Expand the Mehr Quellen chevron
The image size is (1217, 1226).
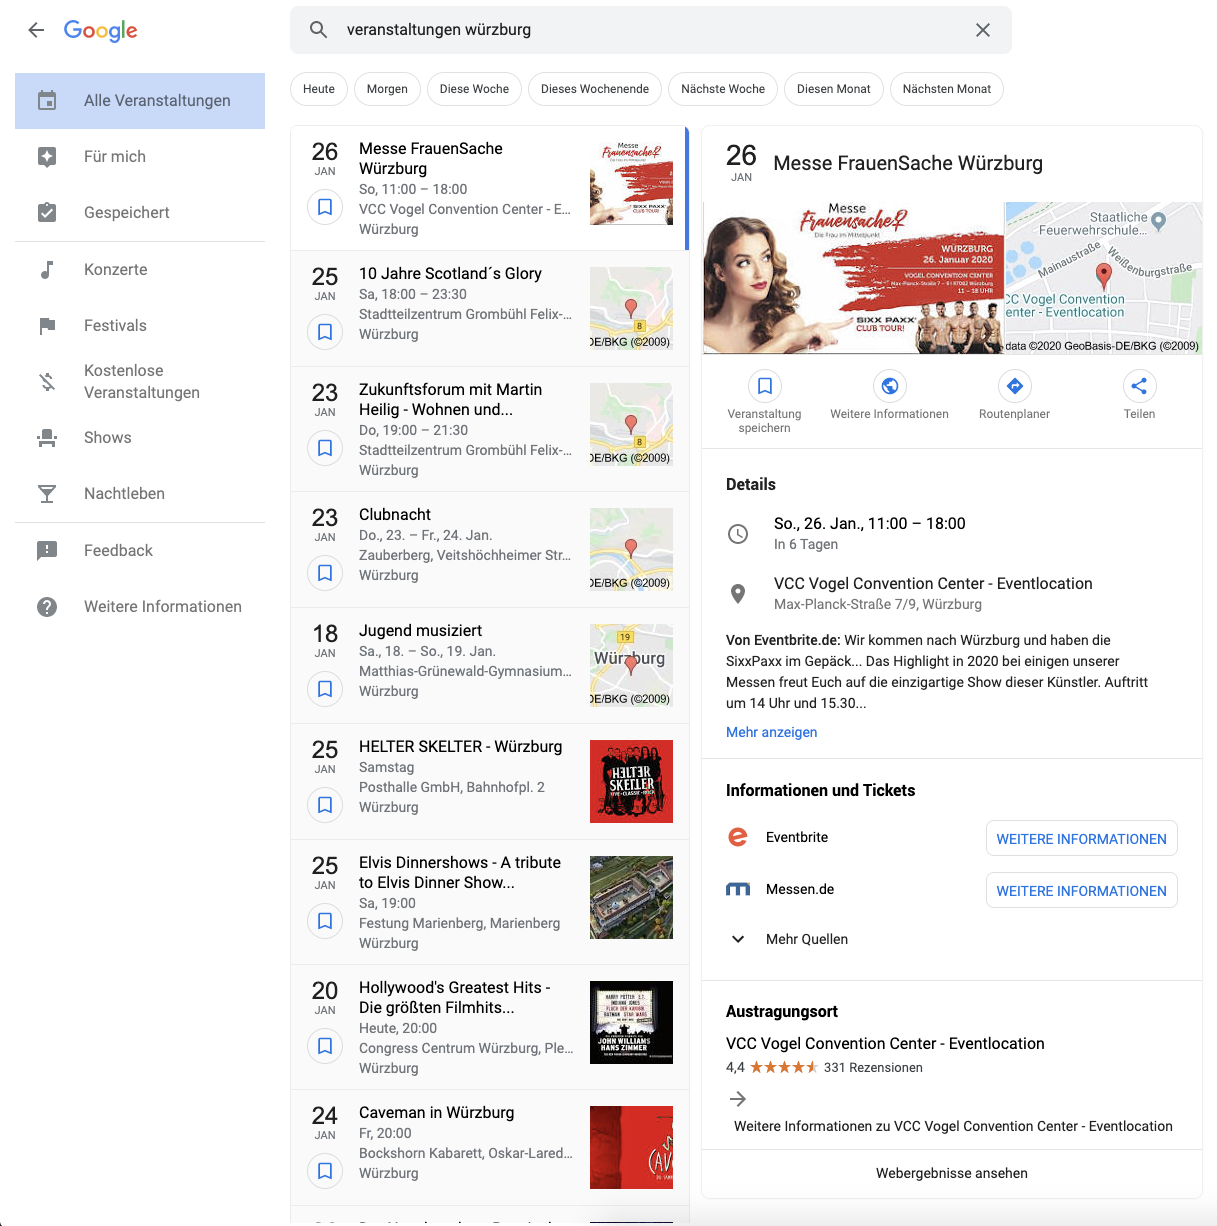(x=738, y=939)
